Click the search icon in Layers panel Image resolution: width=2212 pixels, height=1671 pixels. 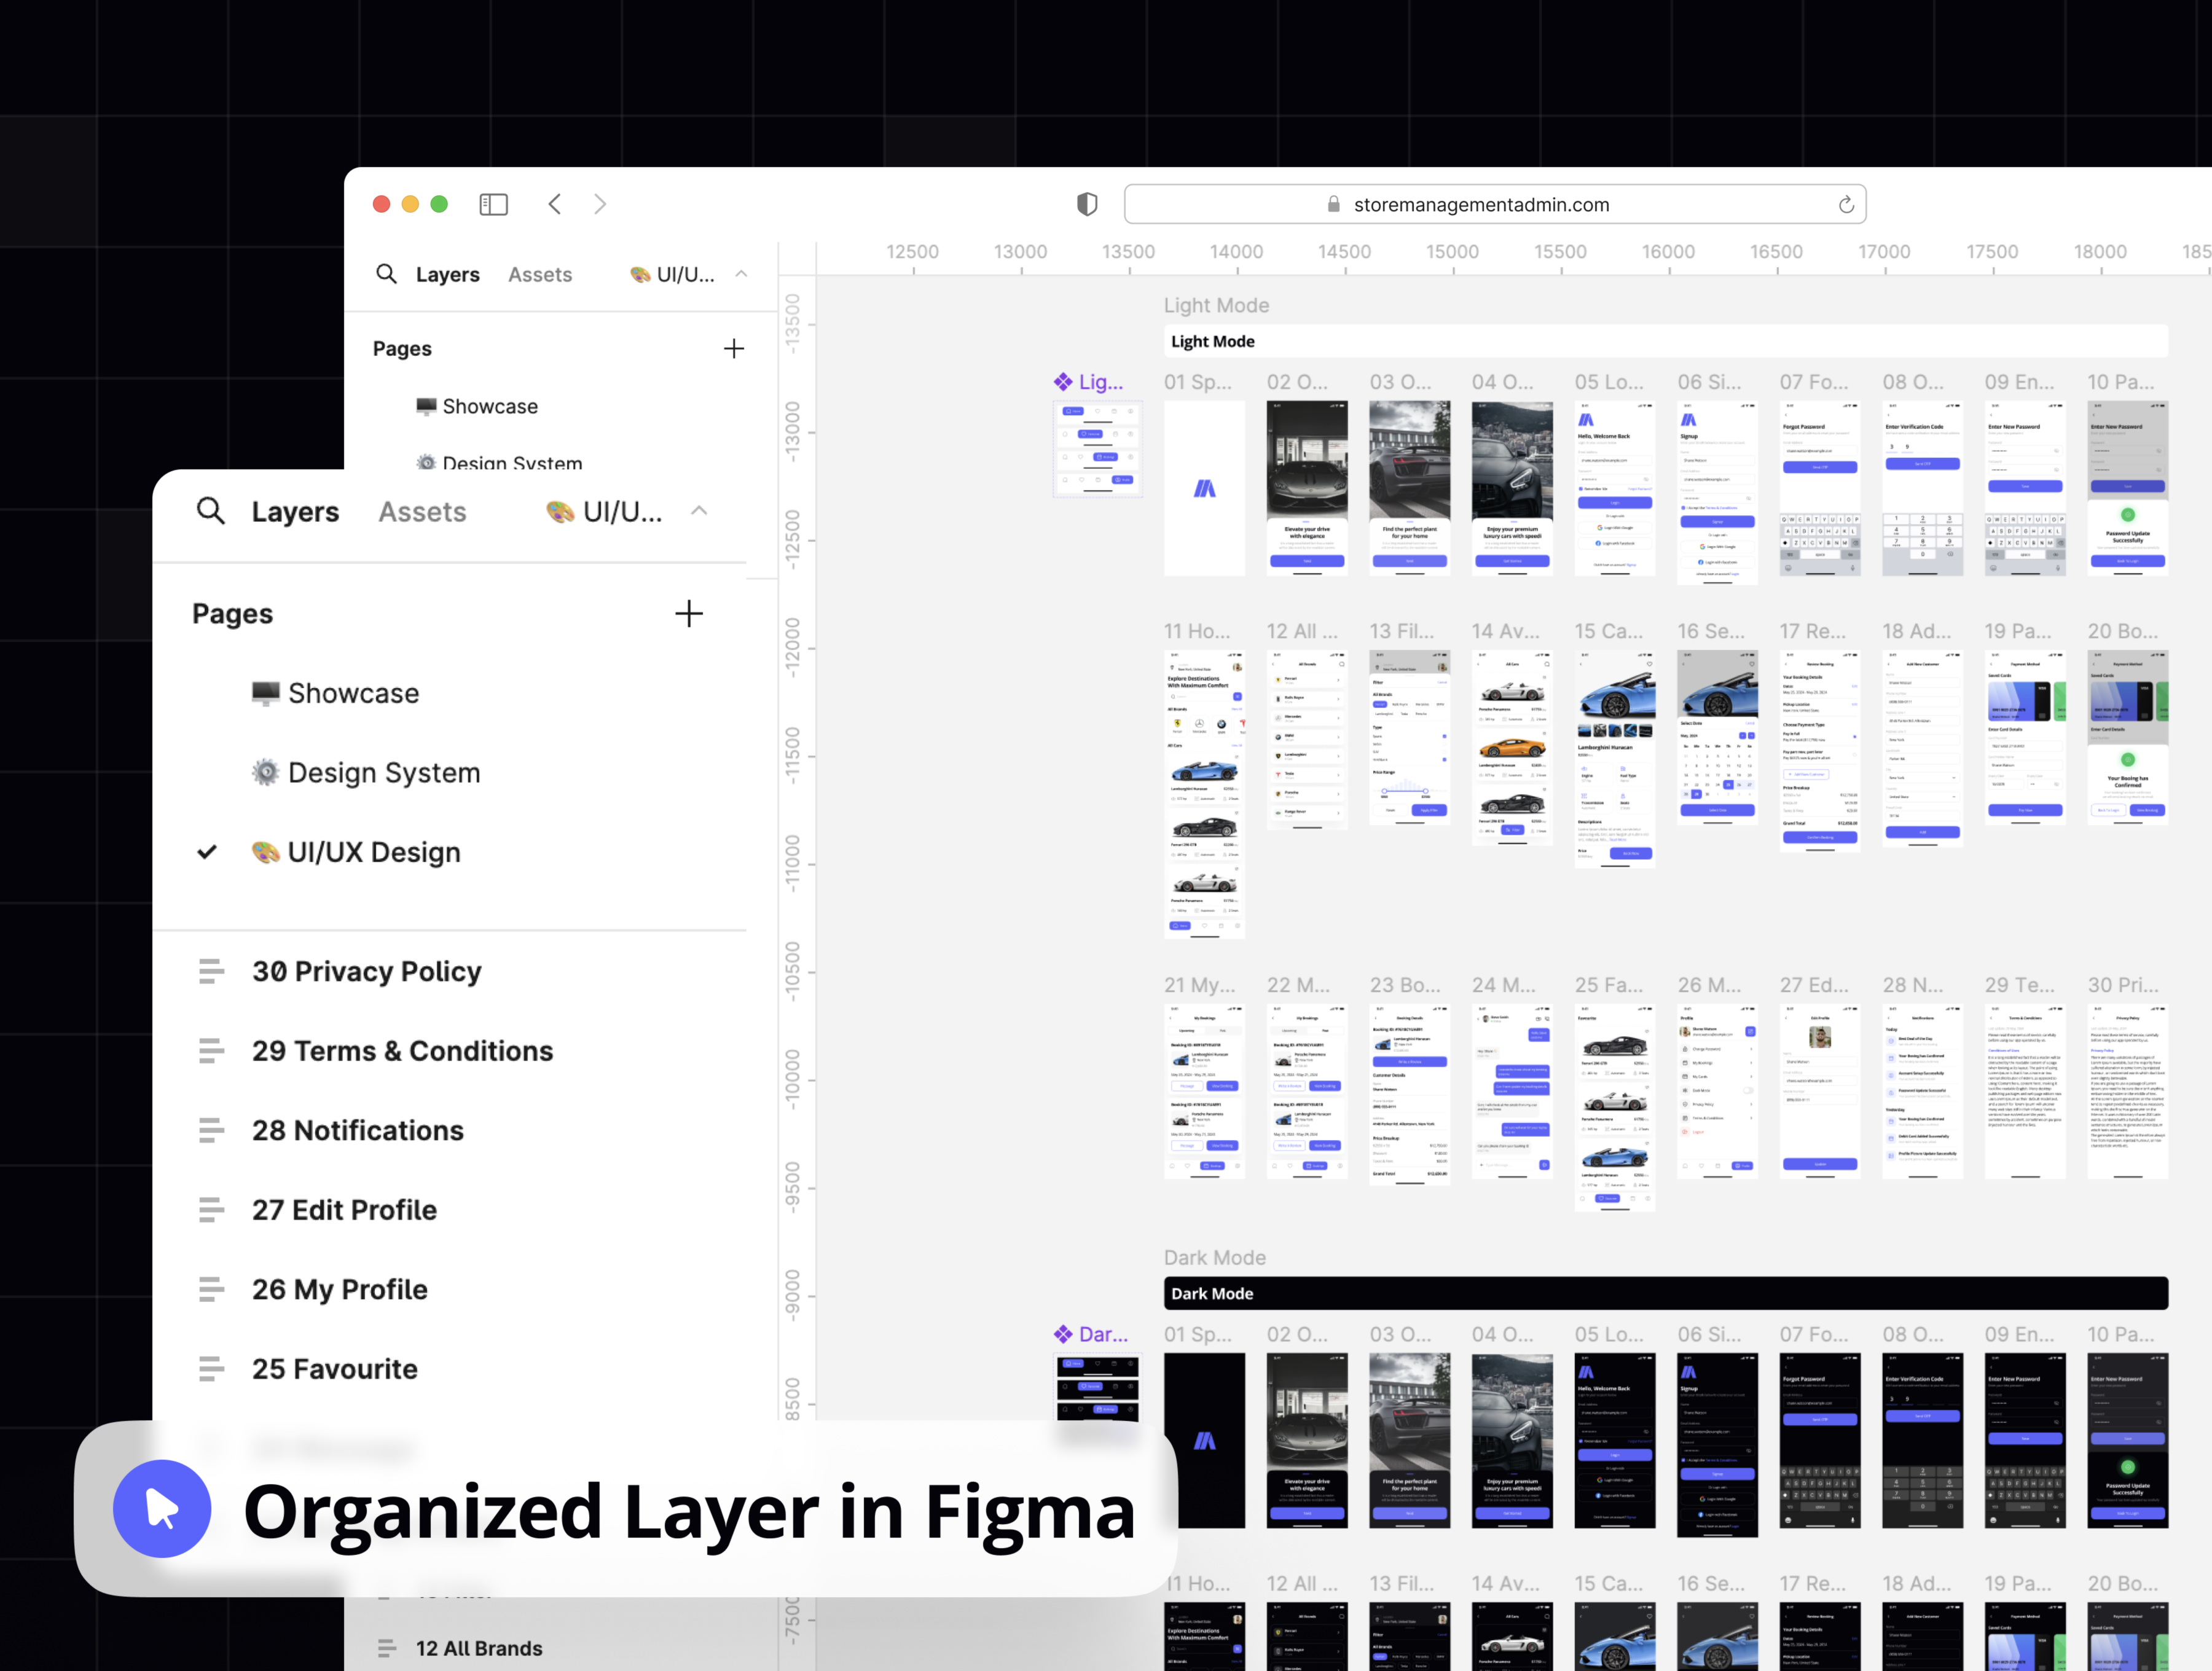(x=211, y=511)
